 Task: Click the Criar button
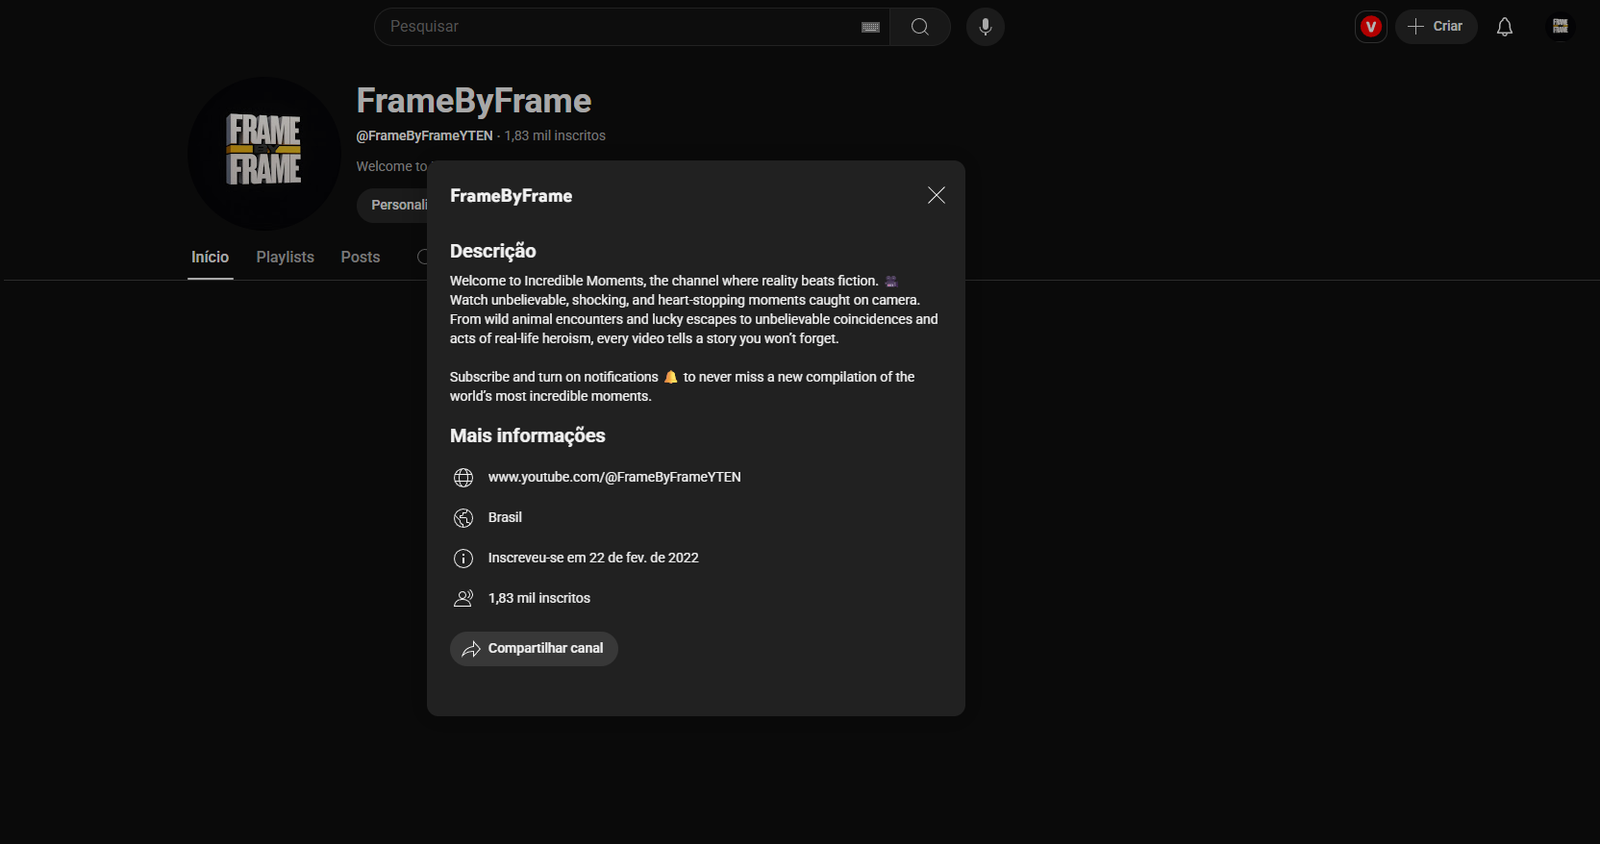coord(1436,27)
